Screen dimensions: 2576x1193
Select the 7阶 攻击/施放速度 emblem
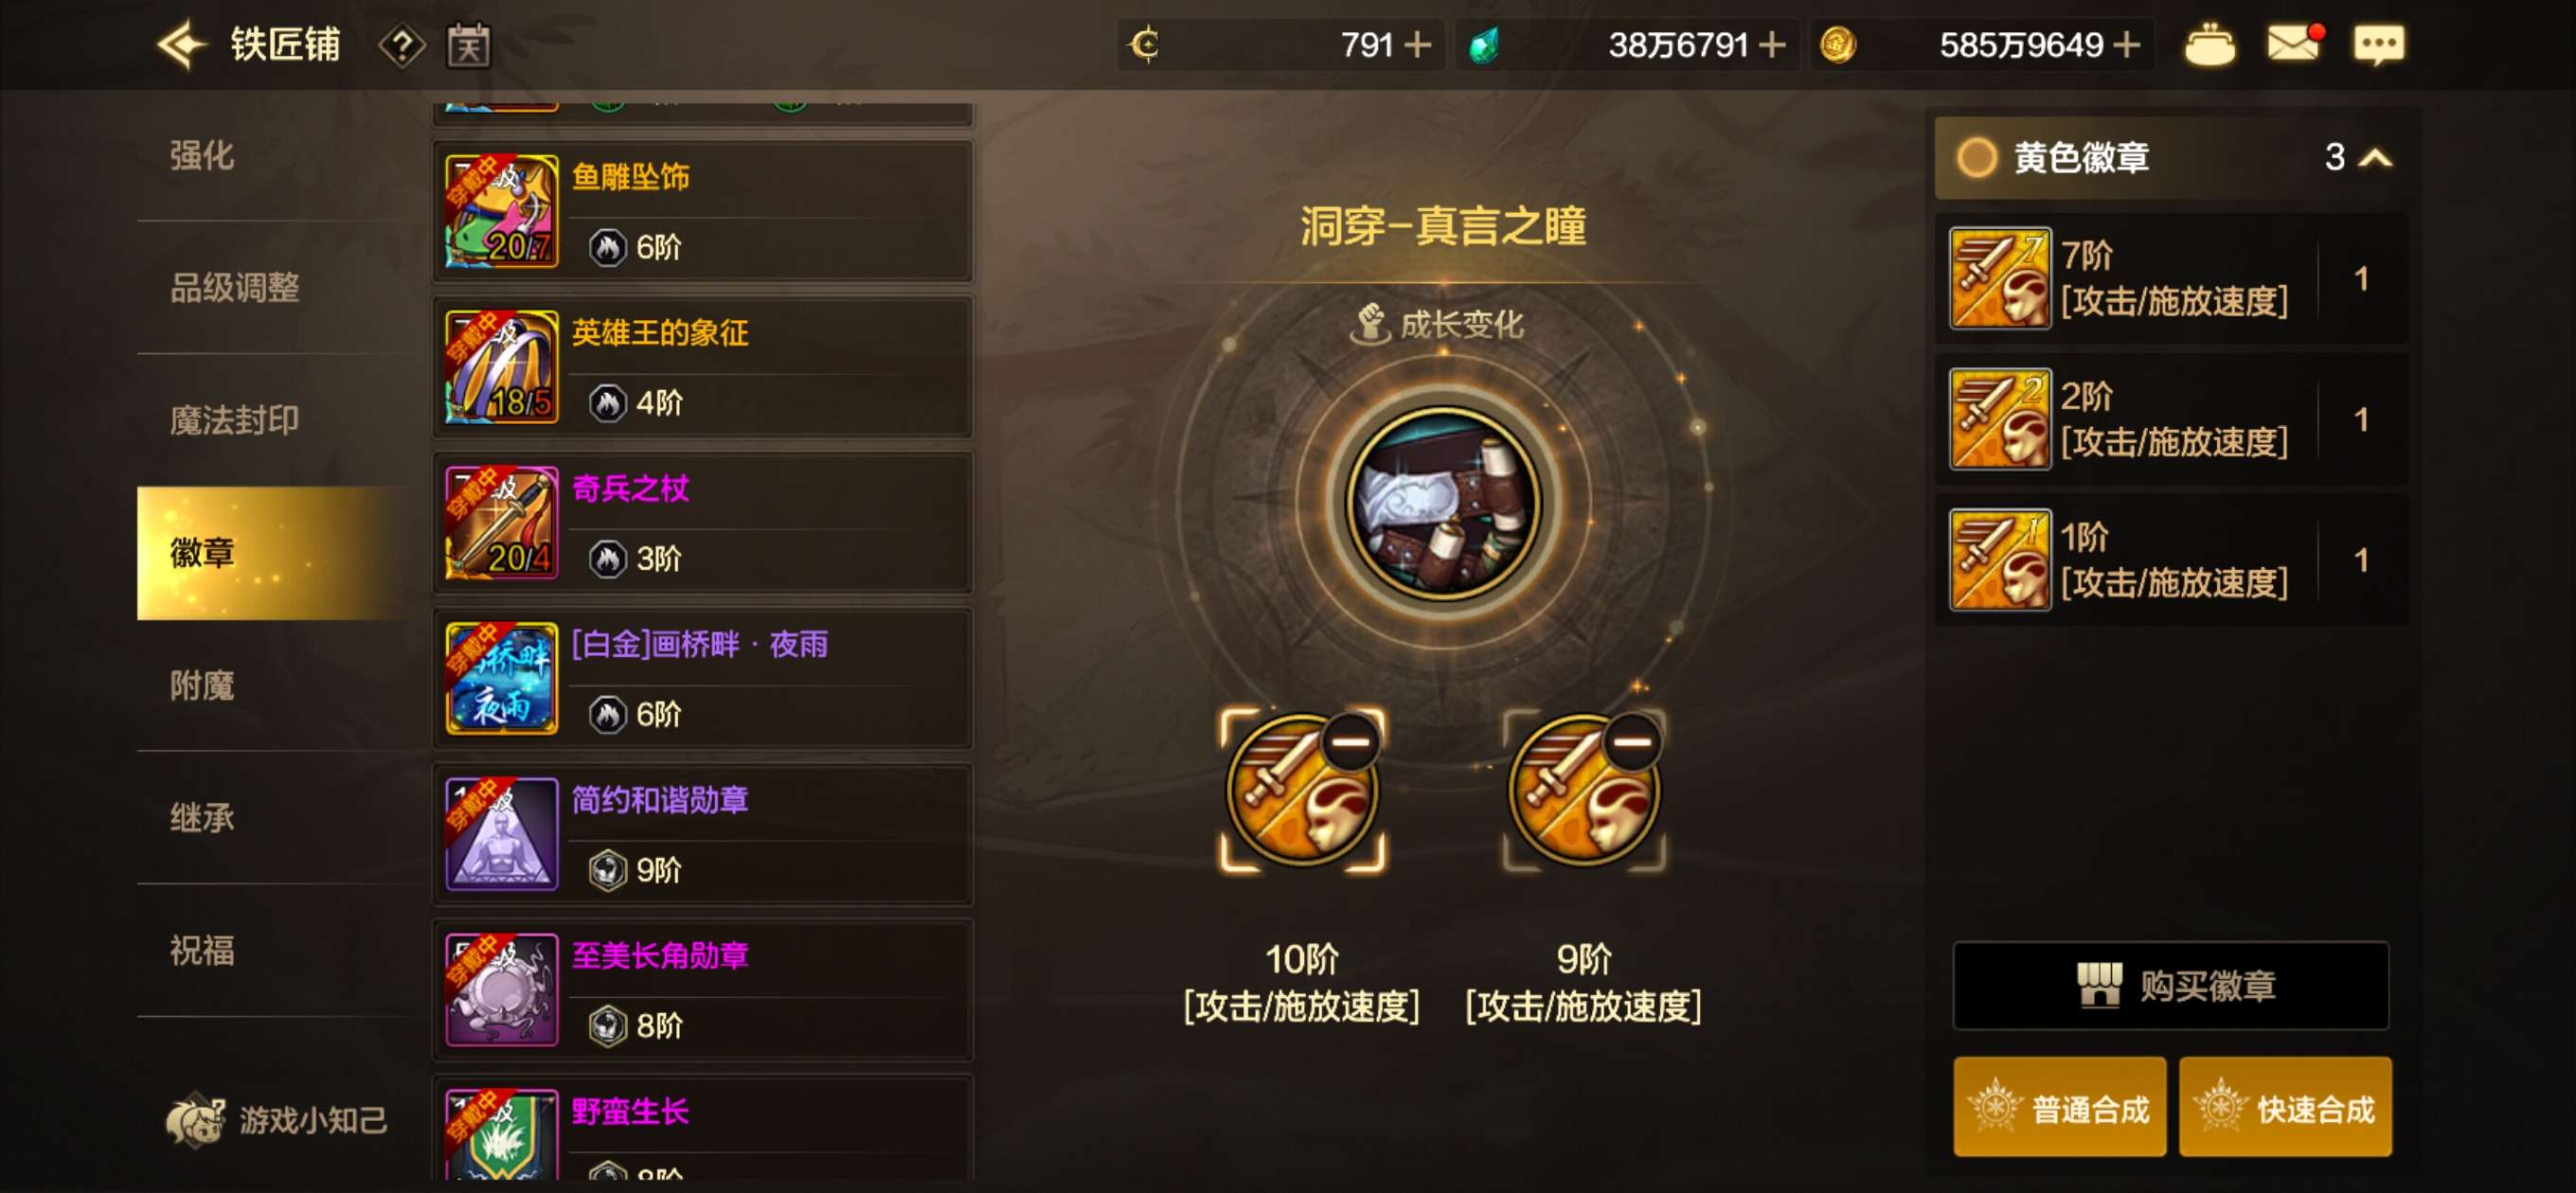[2170, 279]
